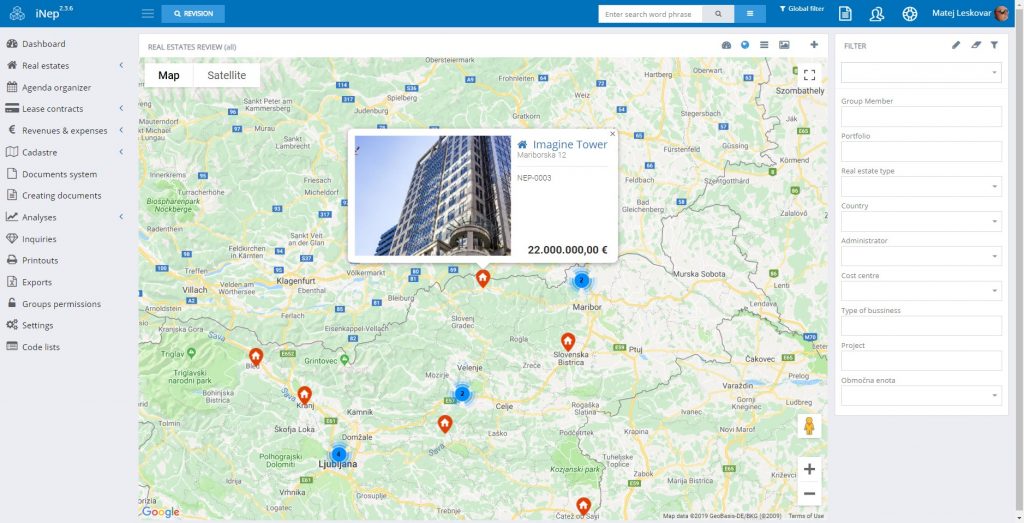The width and height of the screenshot is (1024, 523).
Task: Click the Street View pegman
Action: click(x=809, y=426)
